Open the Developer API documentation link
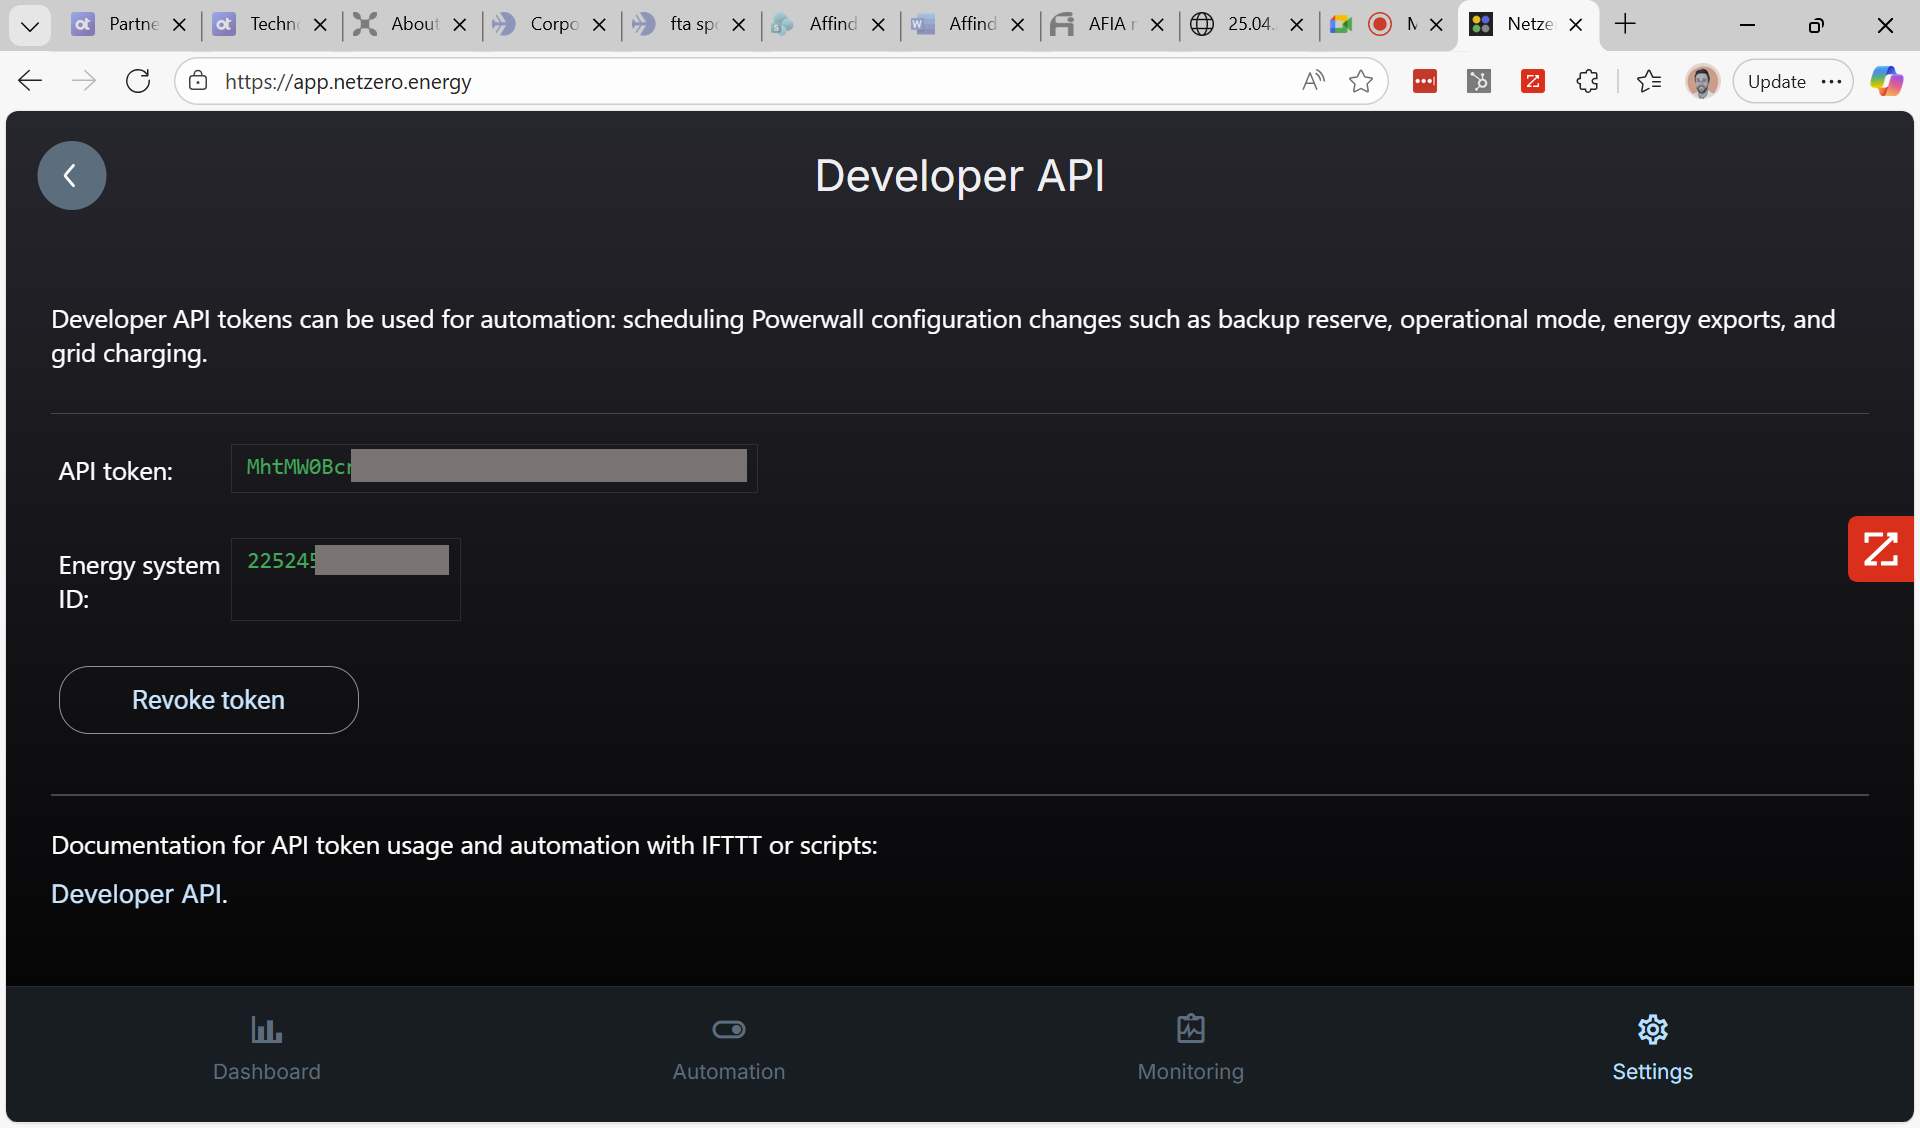1920x1128 pixels. 135,893
